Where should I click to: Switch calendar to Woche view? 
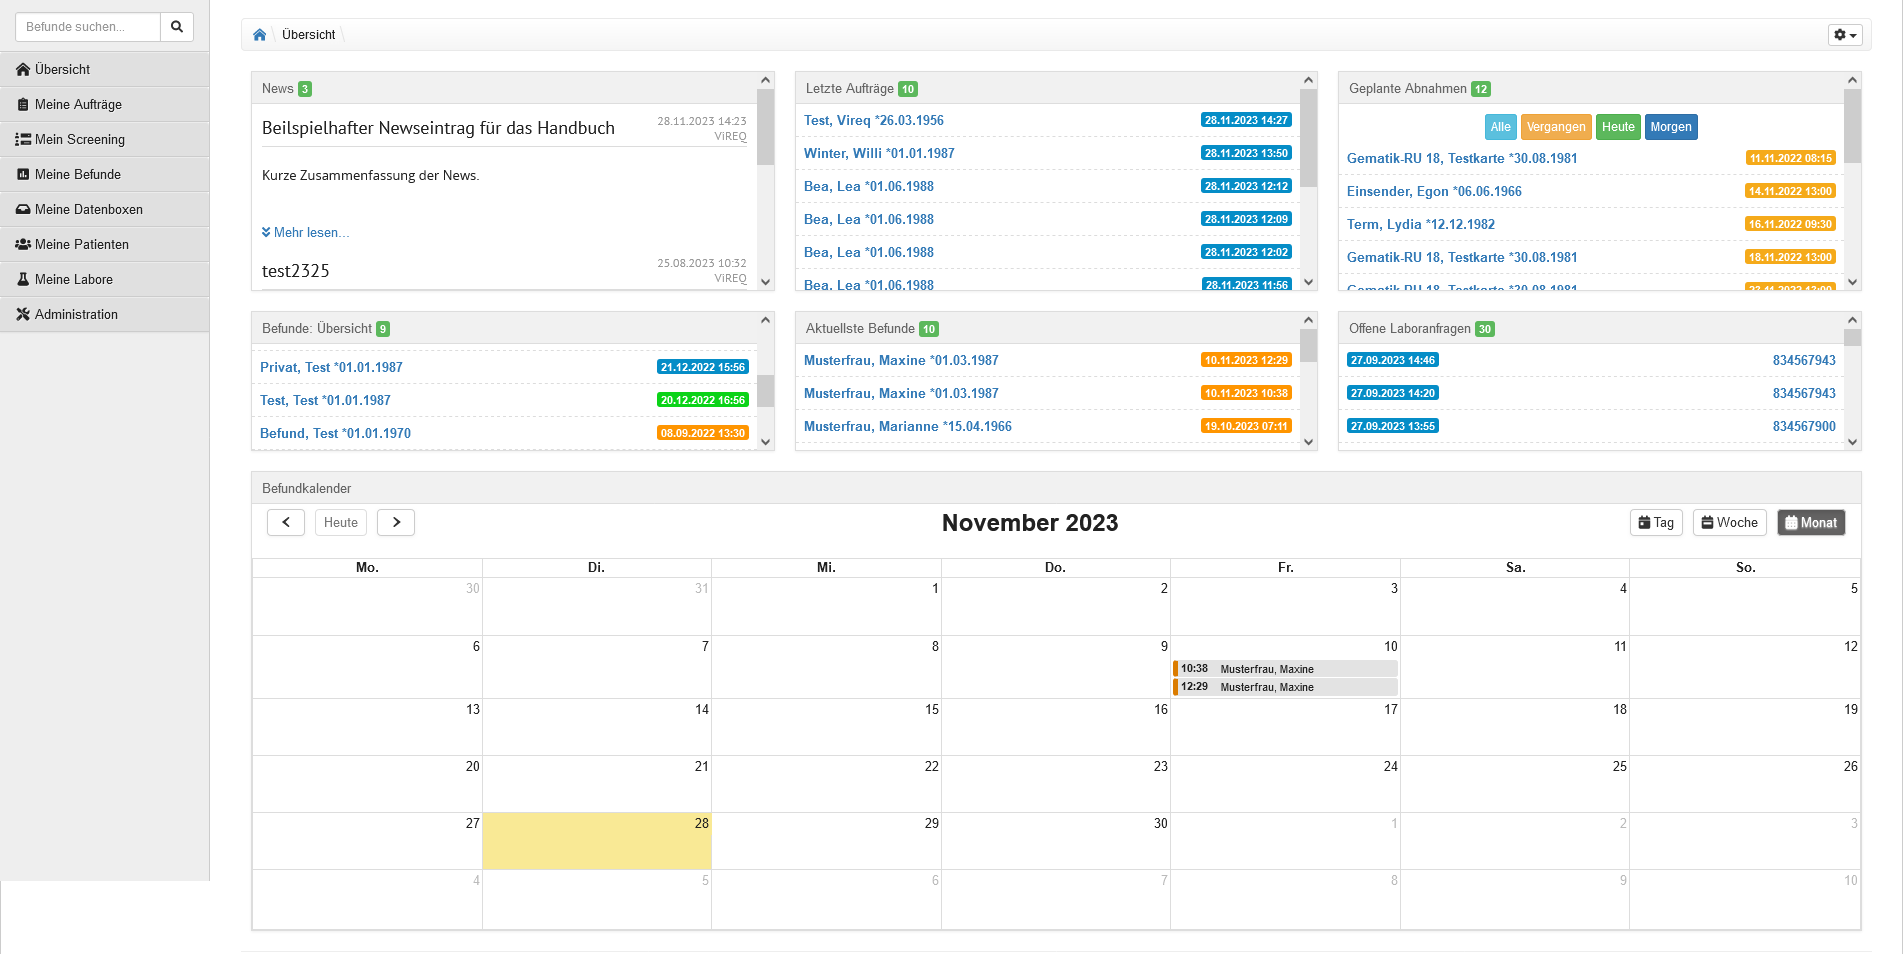1730,522
